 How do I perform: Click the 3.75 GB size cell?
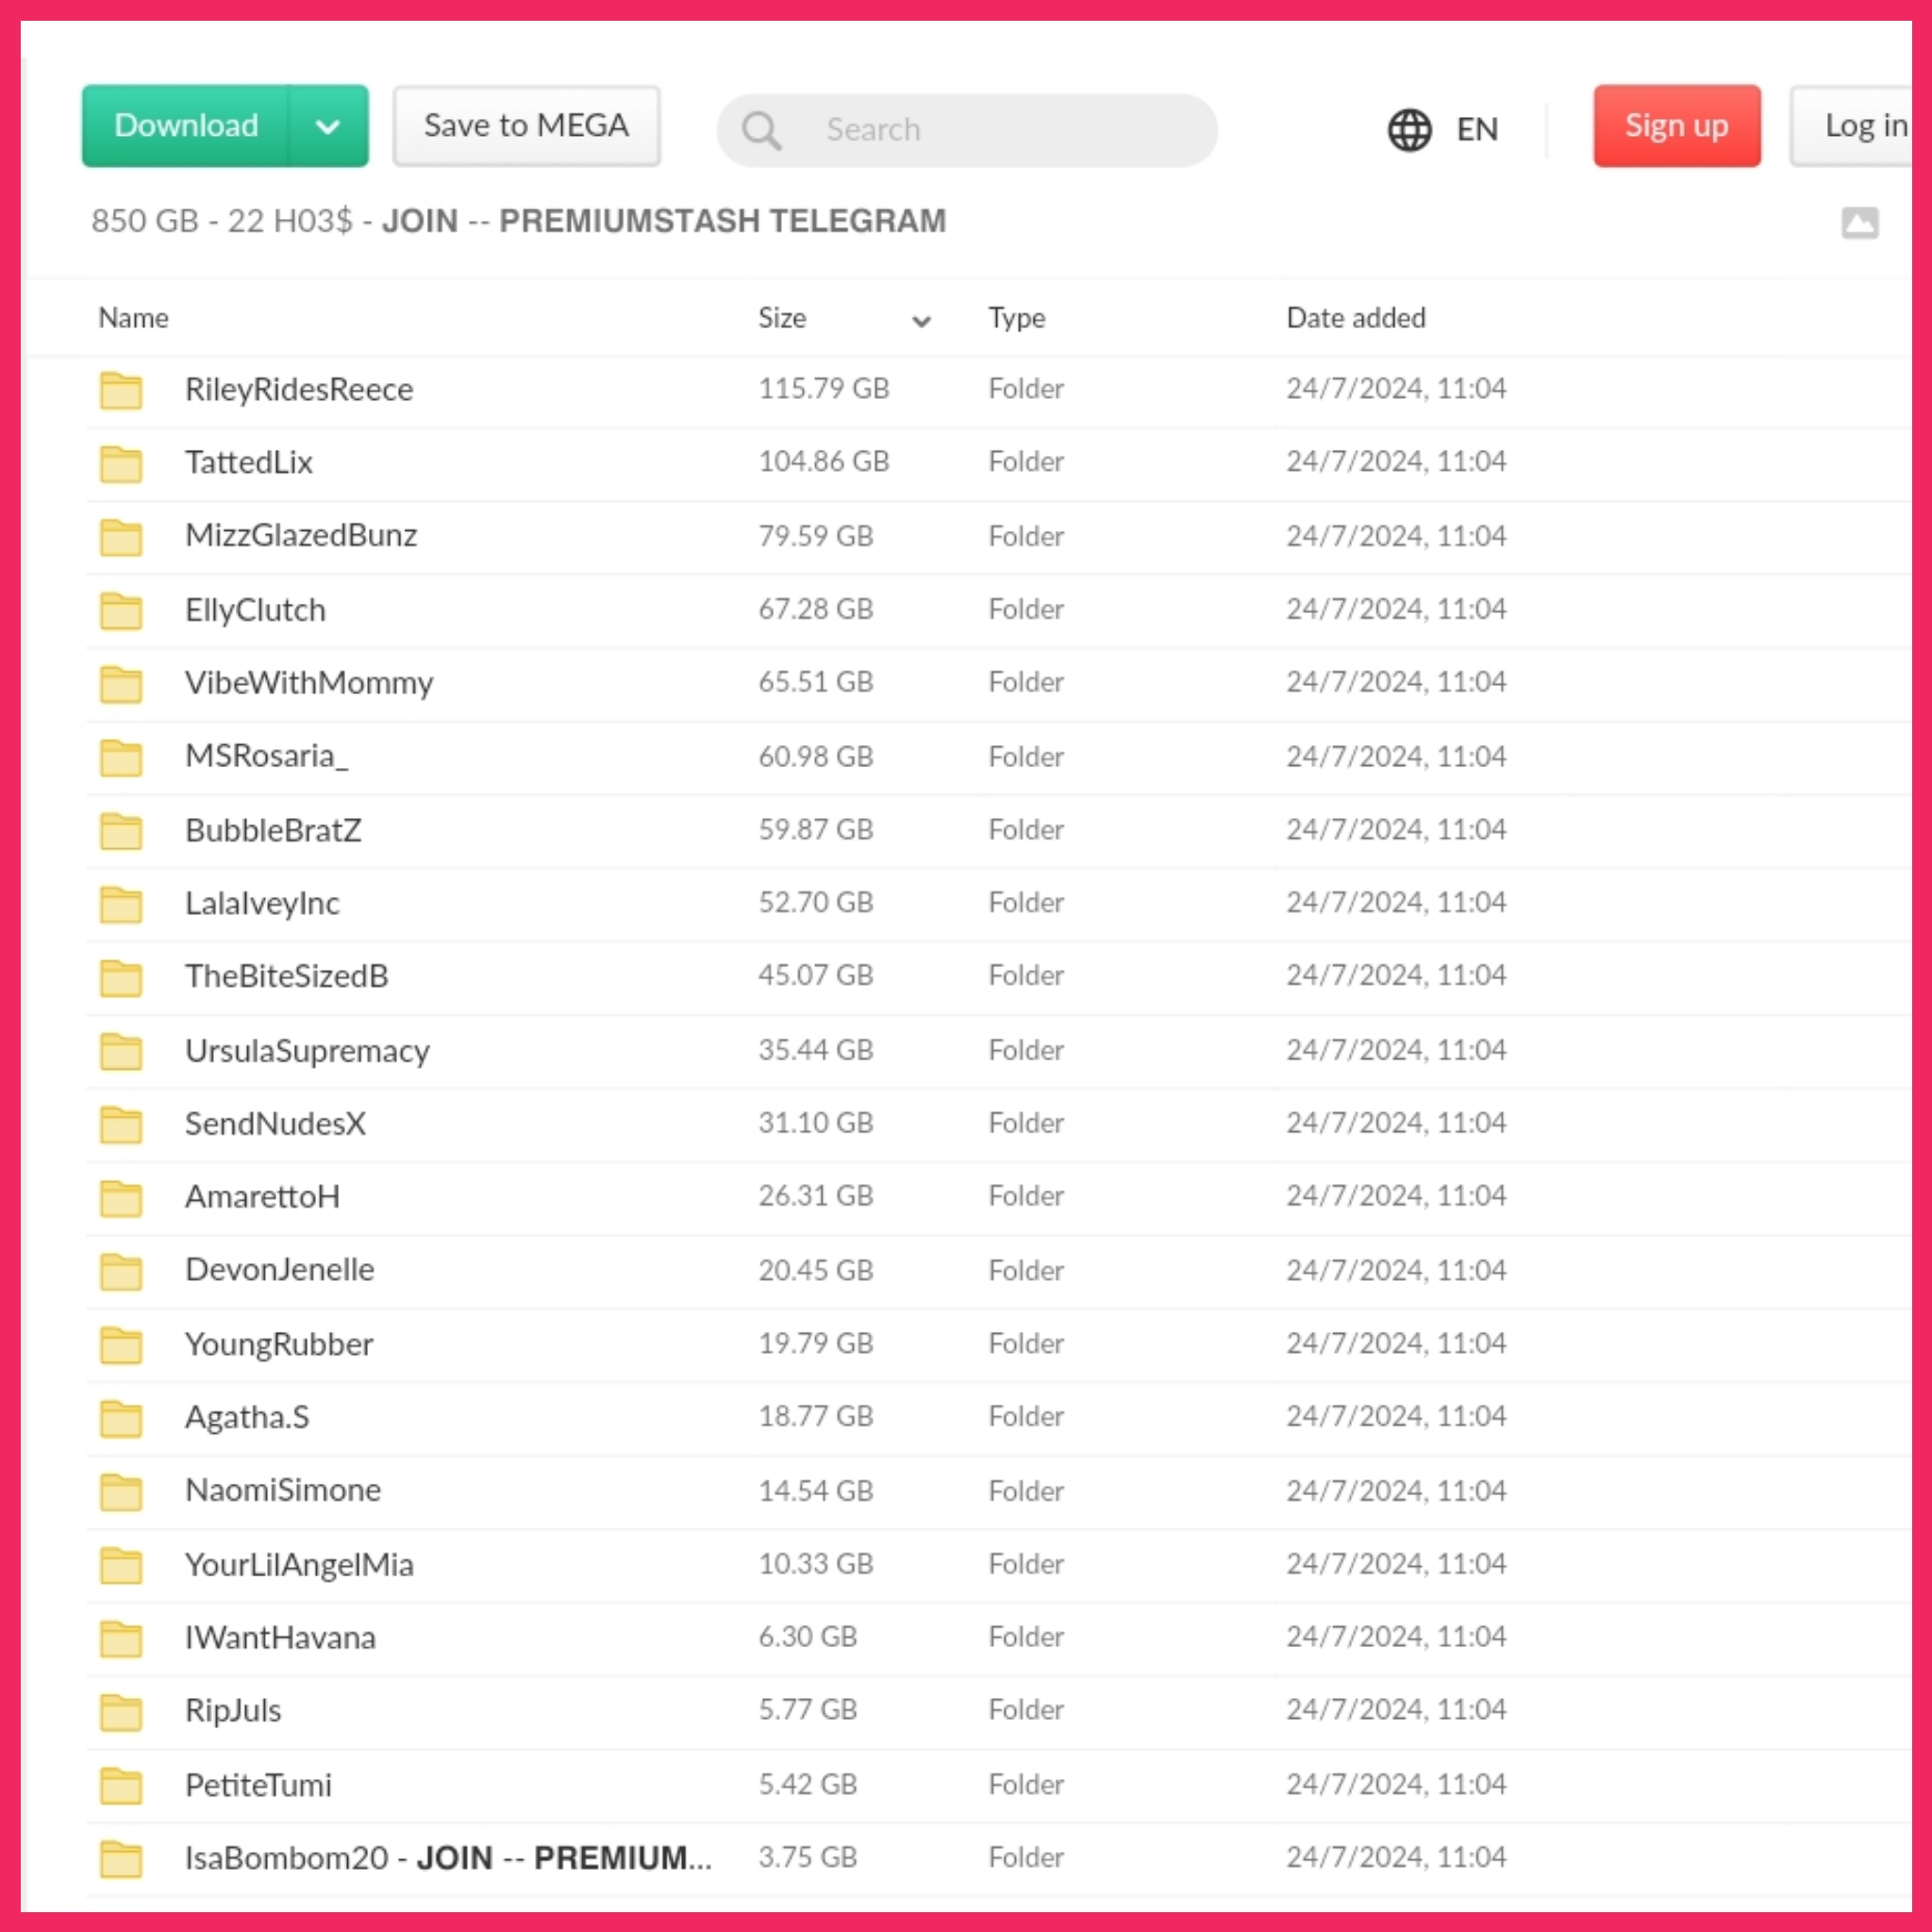[x=808, y=1858]
